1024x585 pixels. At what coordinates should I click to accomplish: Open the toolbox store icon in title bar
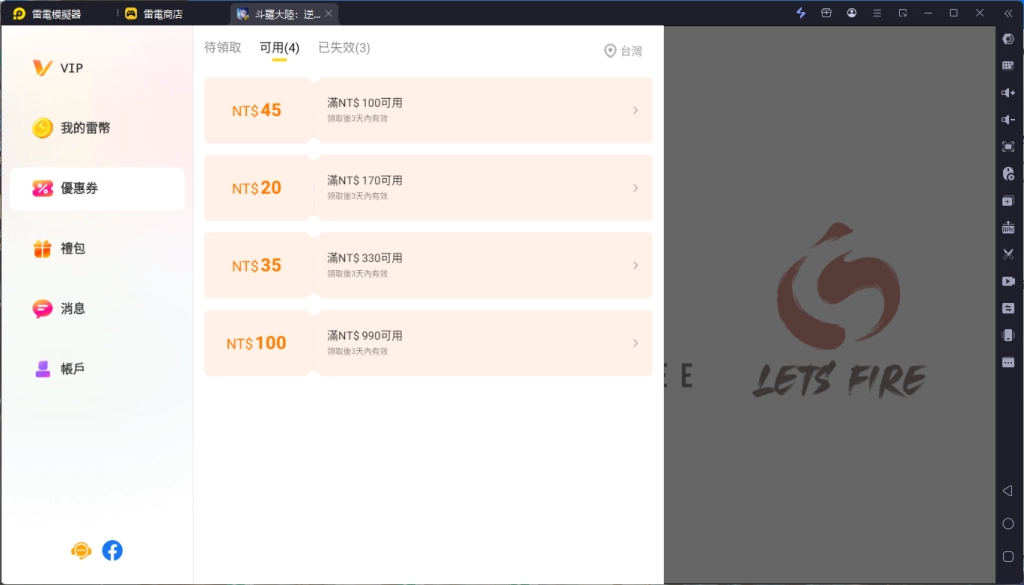pyautogui.click(x=826, y=12)
